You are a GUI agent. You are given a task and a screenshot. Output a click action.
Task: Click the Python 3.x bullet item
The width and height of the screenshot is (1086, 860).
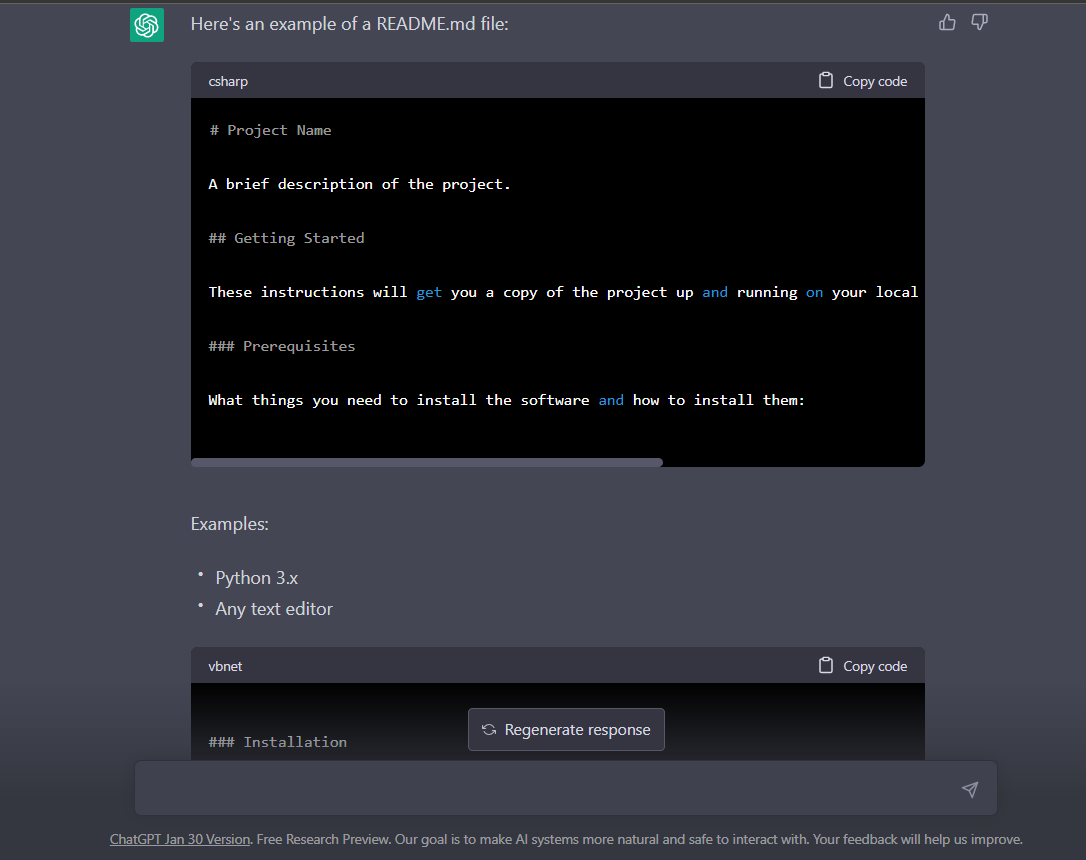tap(256, 578)
